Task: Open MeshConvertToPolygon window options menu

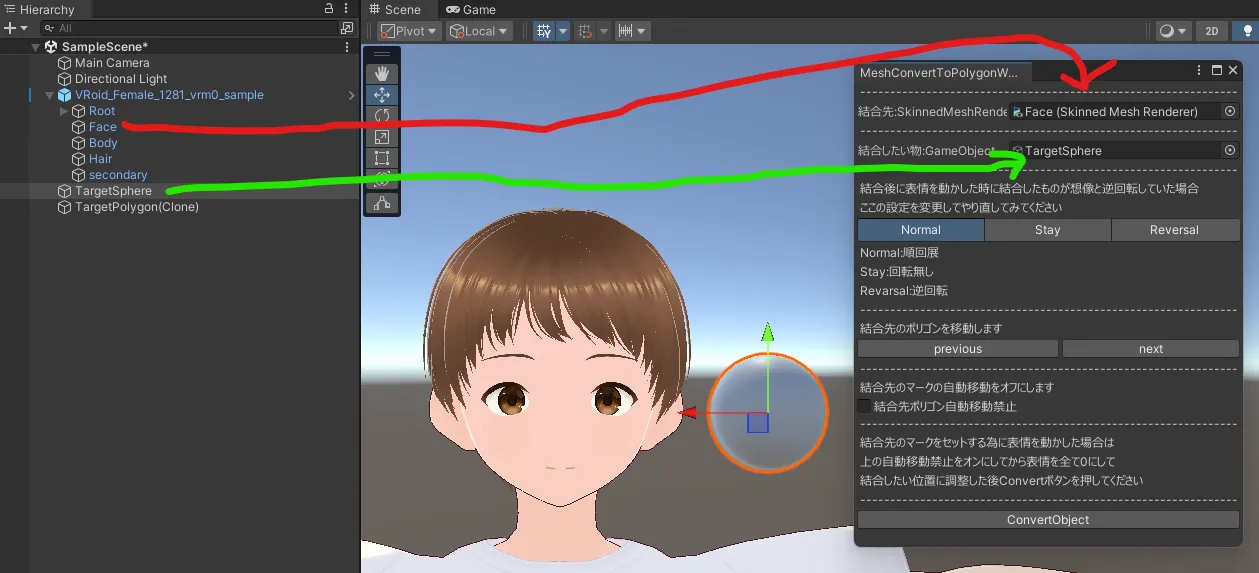Action: coord(1199,71)
